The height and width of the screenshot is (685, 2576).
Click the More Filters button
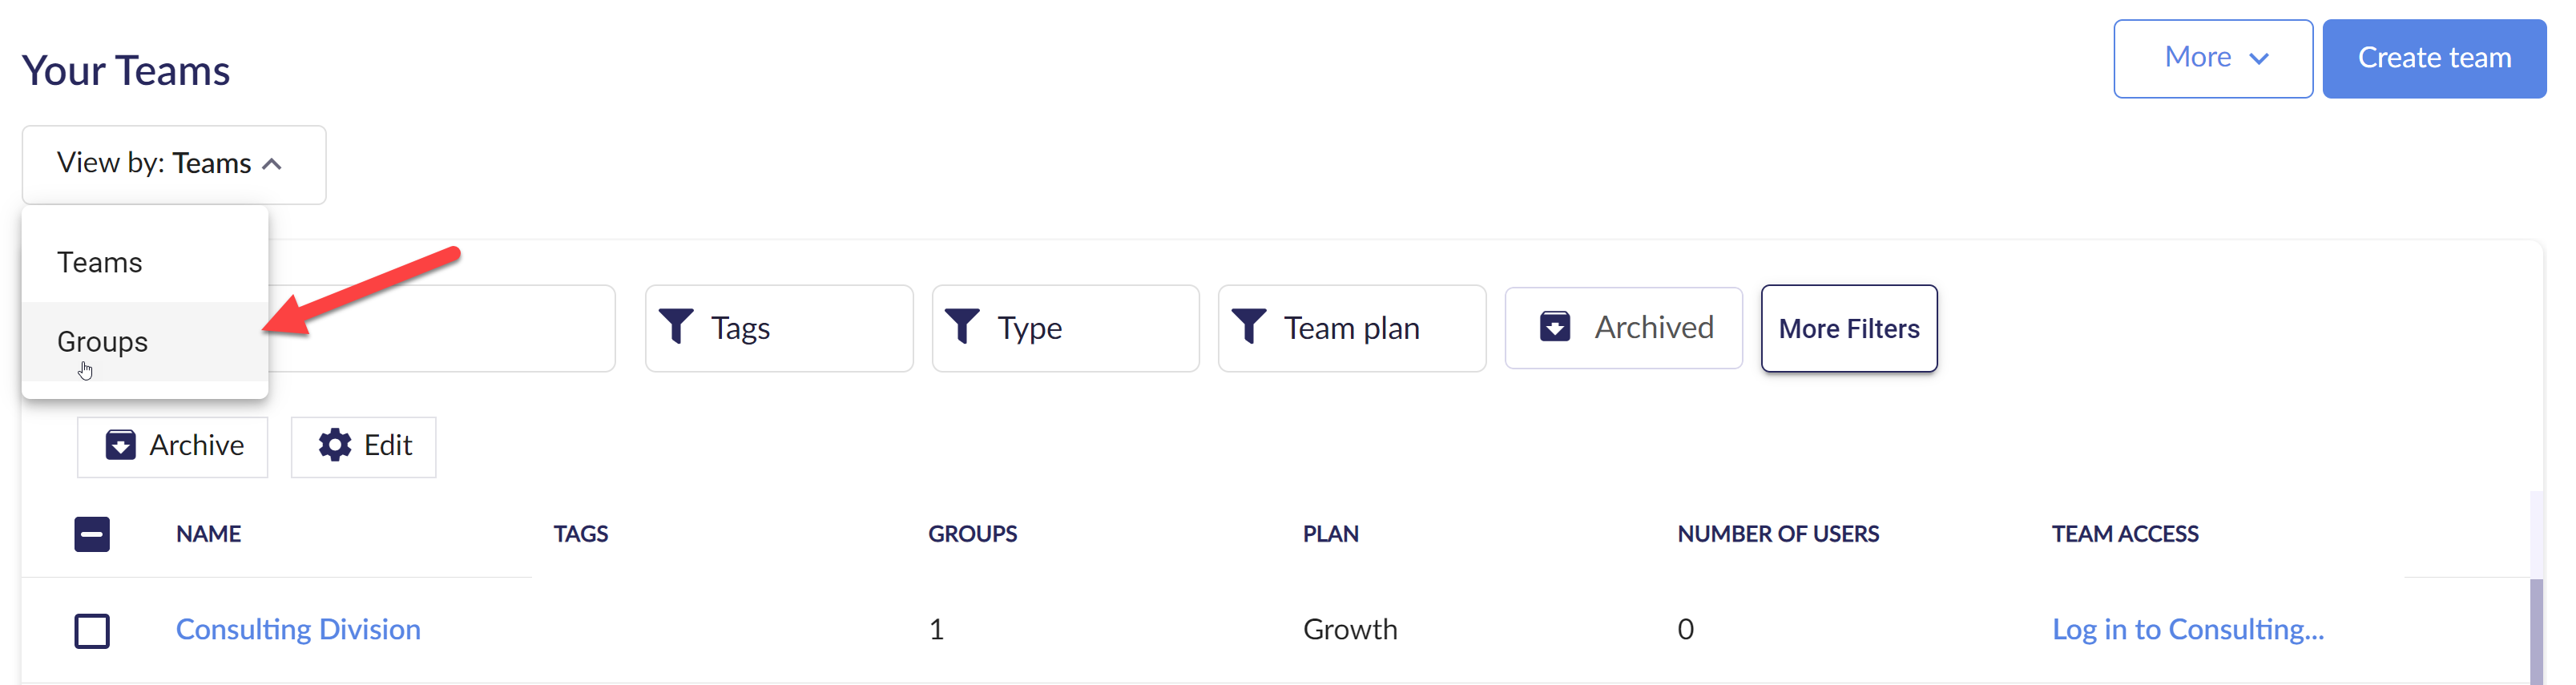1849,328
